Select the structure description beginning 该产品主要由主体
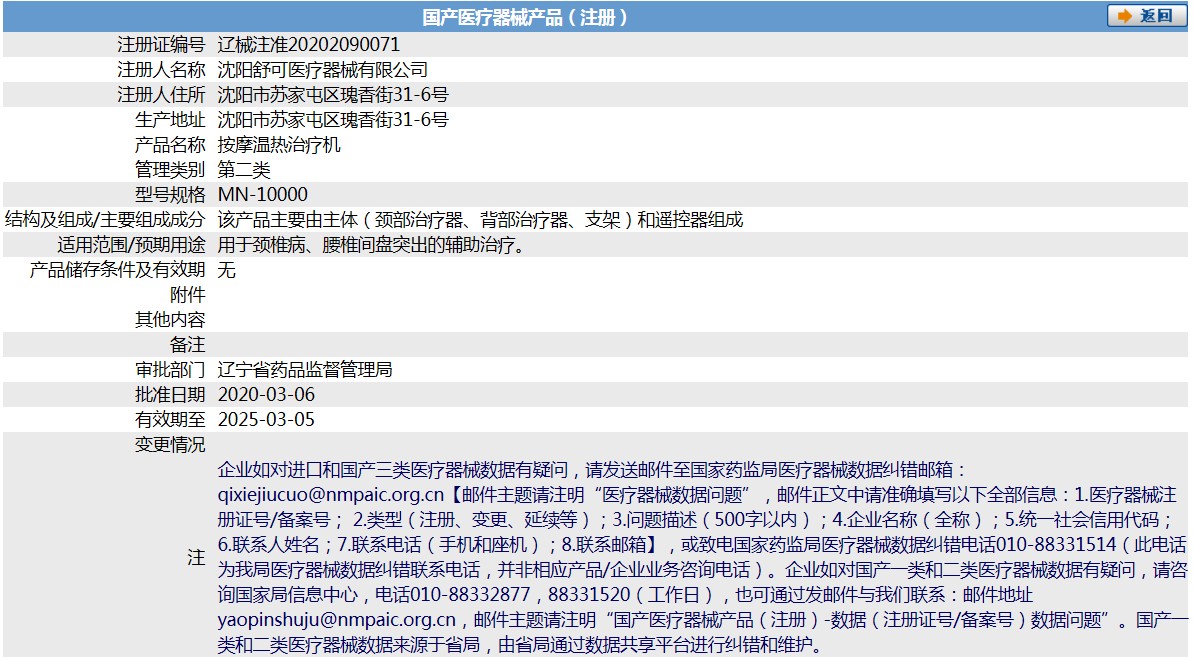 [480, 220]
